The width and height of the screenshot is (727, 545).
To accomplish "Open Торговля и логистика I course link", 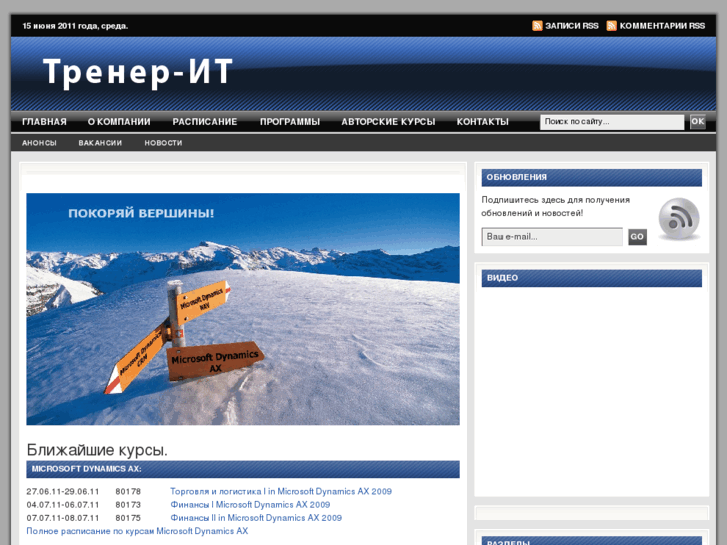I will tap(281, 491).
